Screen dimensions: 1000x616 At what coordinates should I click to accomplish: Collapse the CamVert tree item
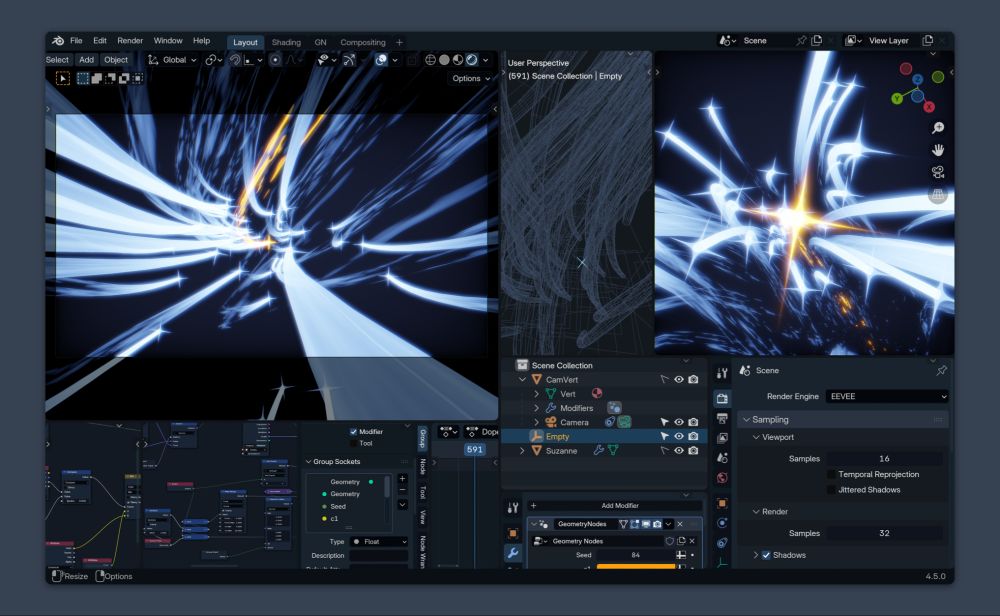(x=522, y=379)
